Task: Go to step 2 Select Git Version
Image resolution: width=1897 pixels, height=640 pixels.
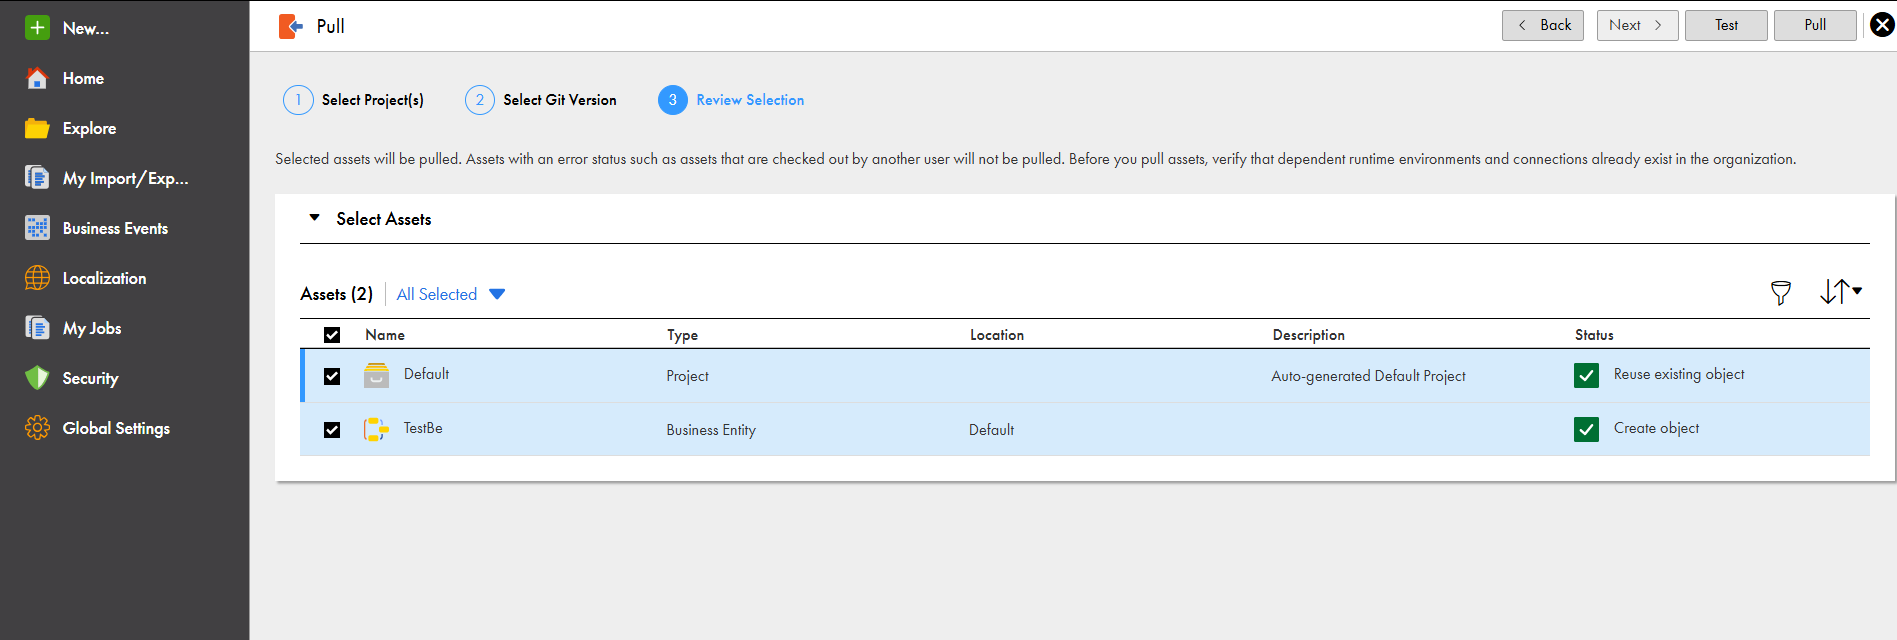Action: (541, 100)
